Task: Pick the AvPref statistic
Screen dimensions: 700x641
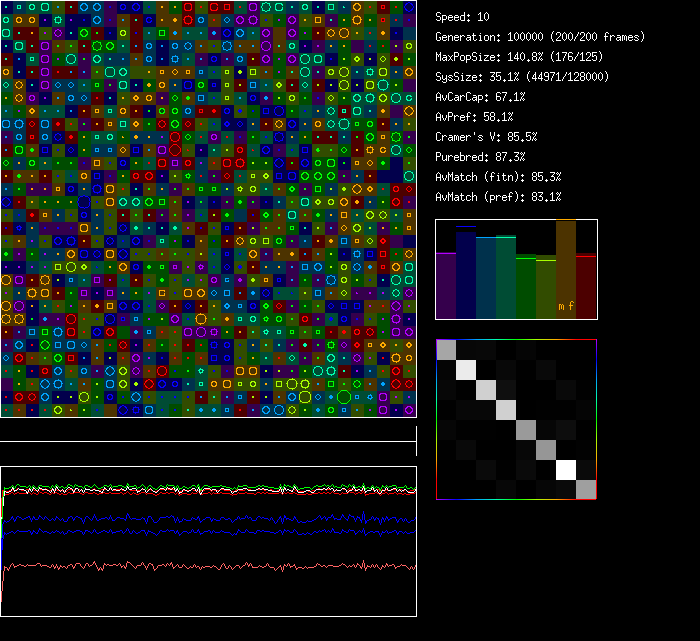Action: 475,117
